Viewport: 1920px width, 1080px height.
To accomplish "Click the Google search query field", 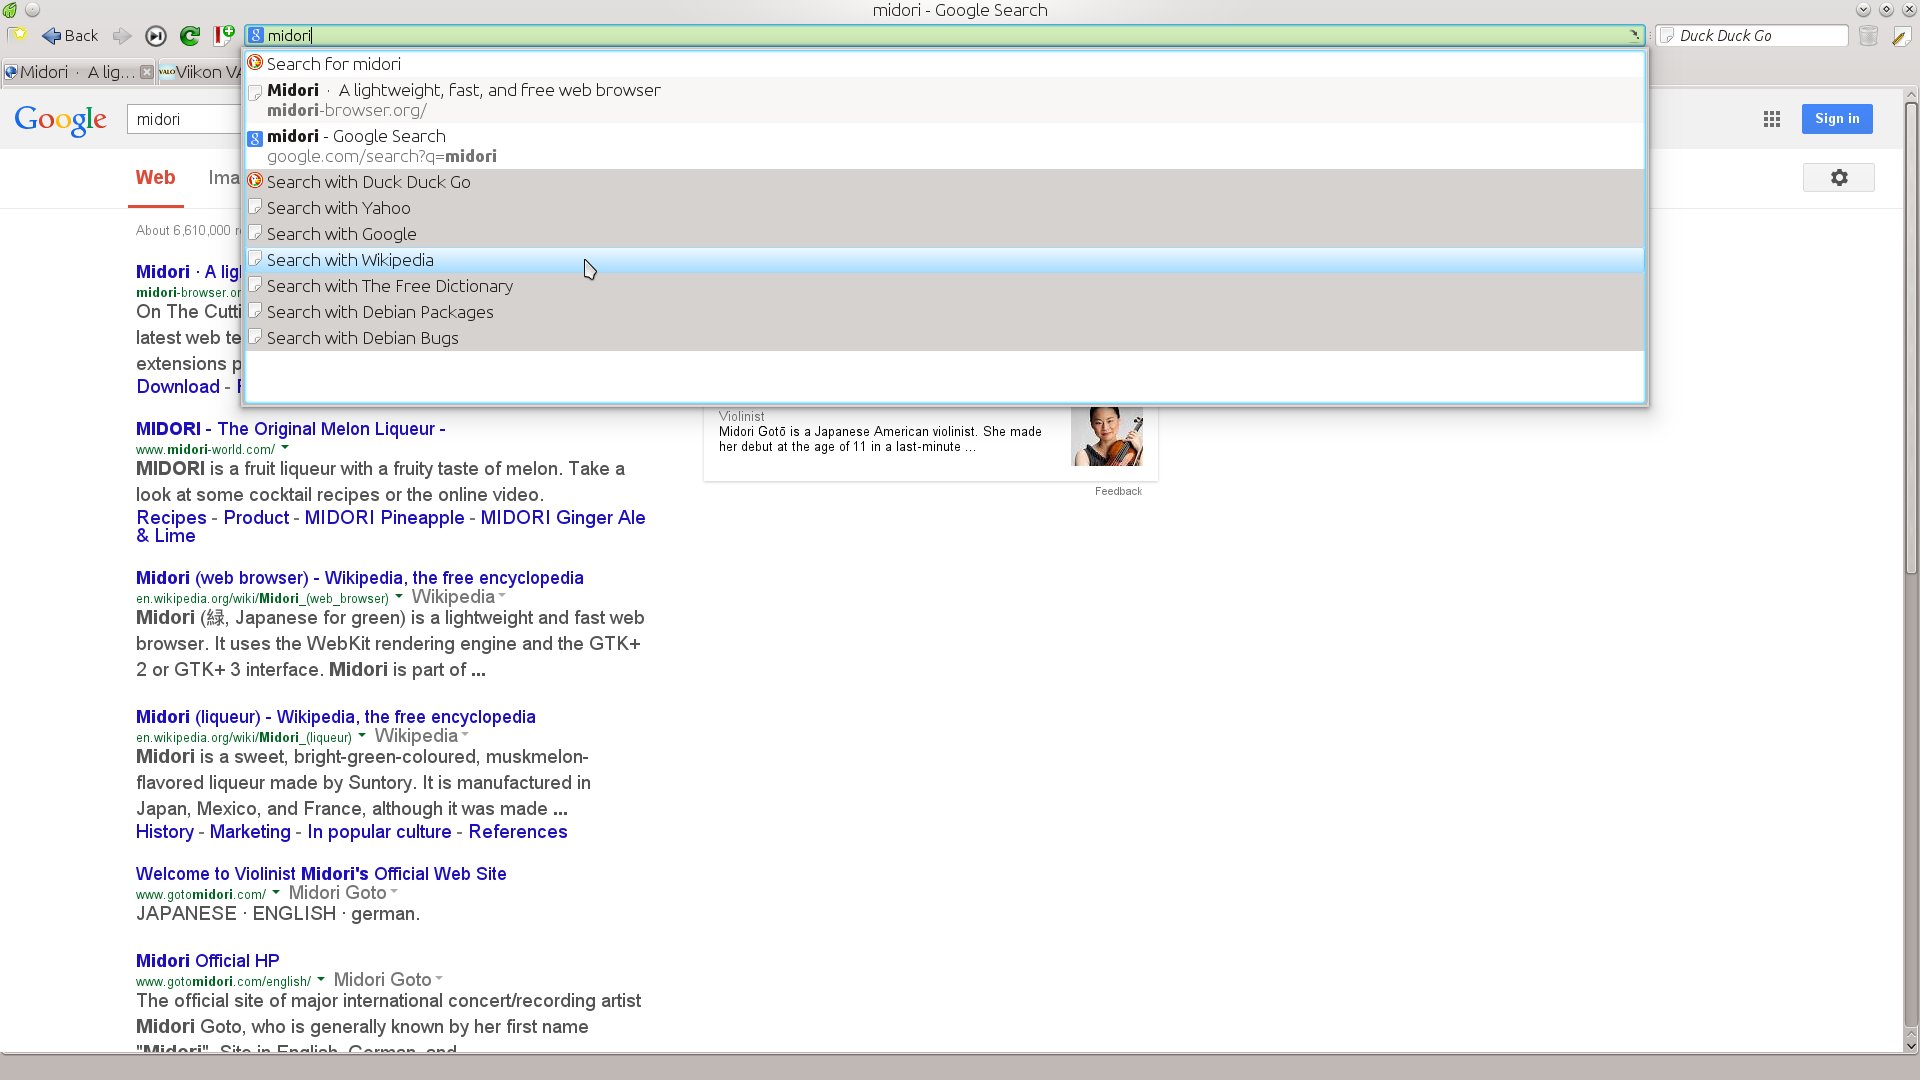I will (x=185, y=119).
